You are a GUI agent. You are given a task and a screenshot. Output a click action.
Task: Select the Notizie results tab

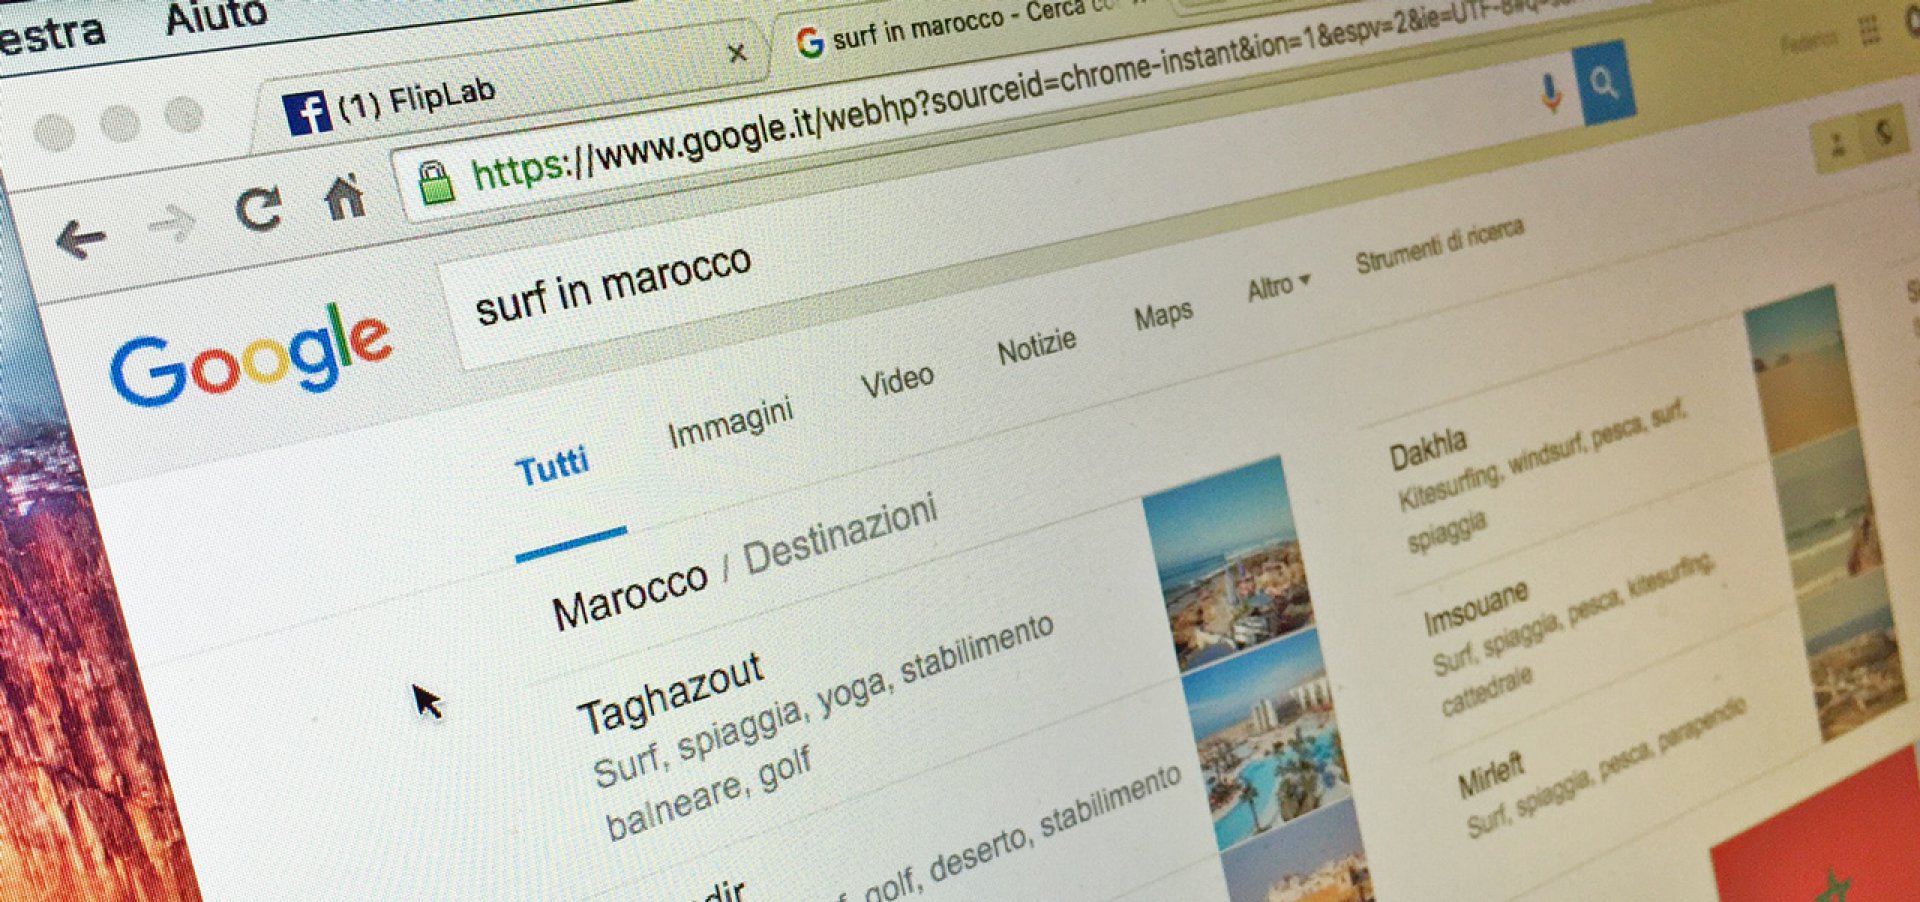[1036, 347]
